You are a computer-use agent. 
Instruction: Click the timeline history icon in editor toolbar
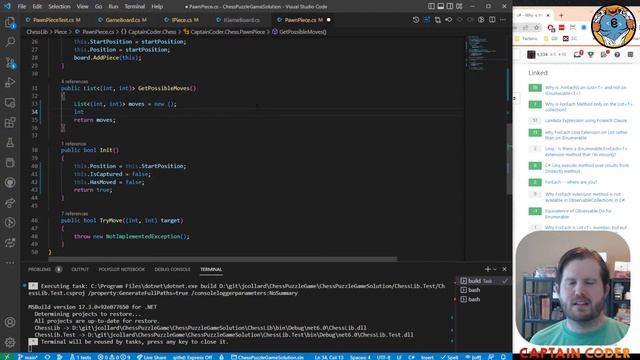[416, 20]
